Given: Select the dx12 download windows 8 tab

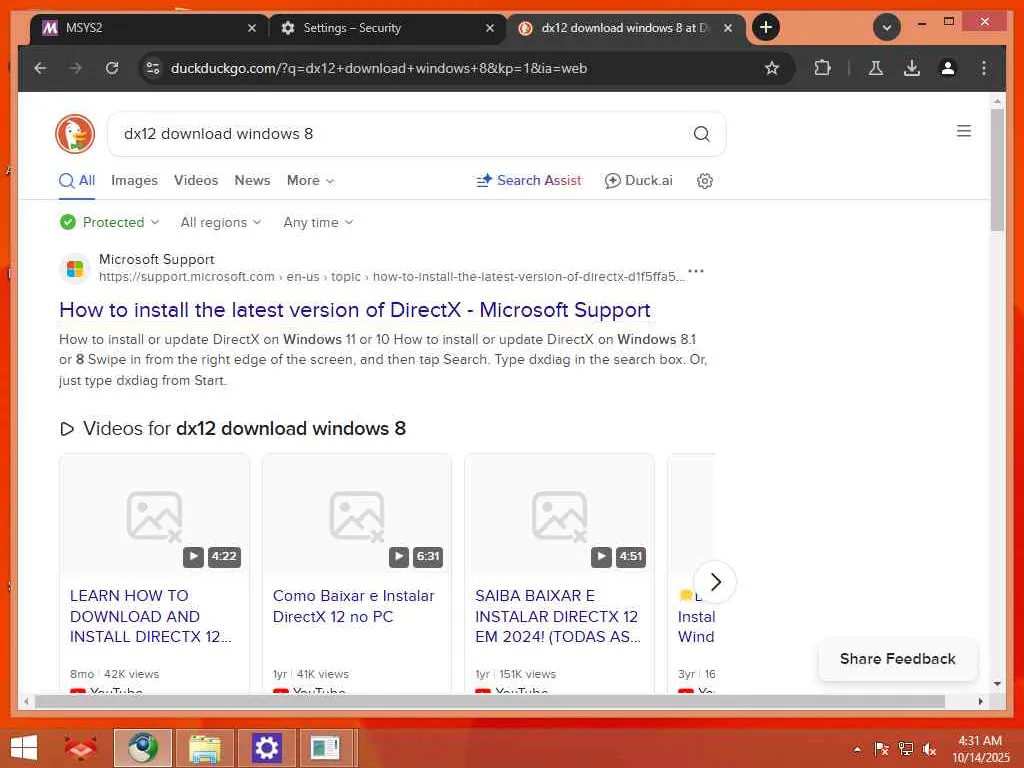Looking at the screenshot, I should point(625,28).
